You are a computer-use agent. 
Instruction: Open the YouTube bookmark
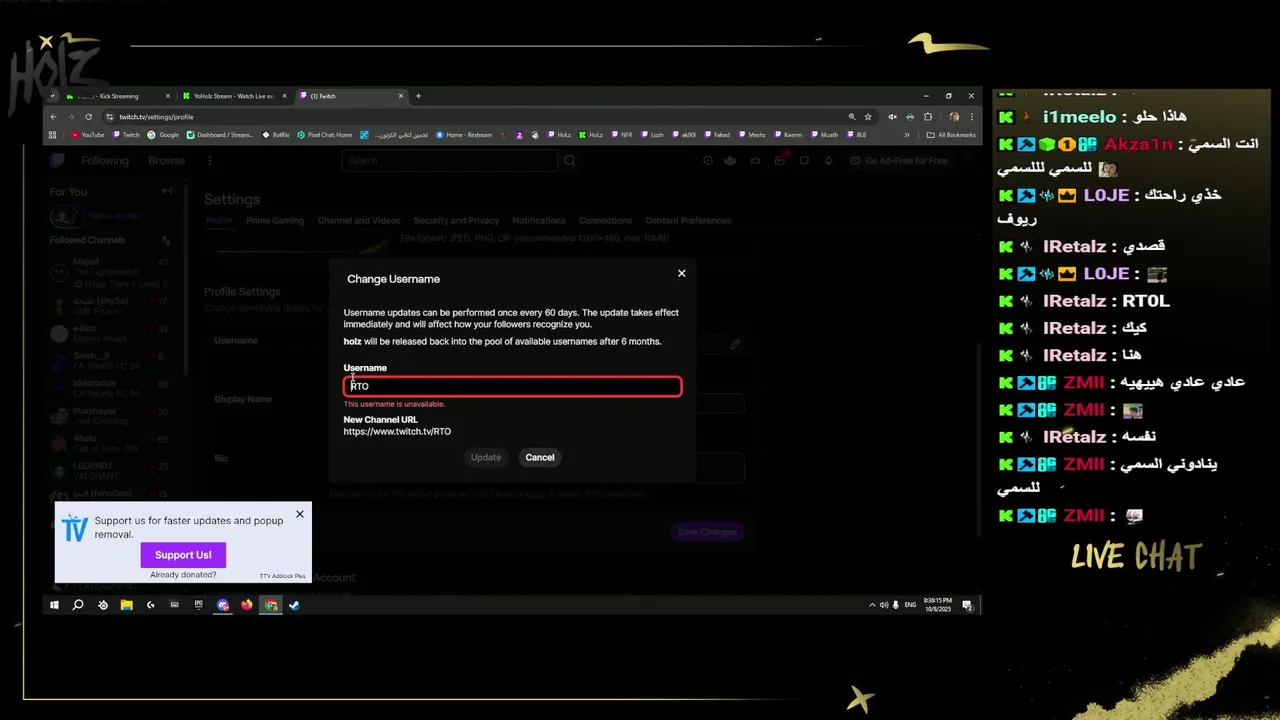click(87, 135)
